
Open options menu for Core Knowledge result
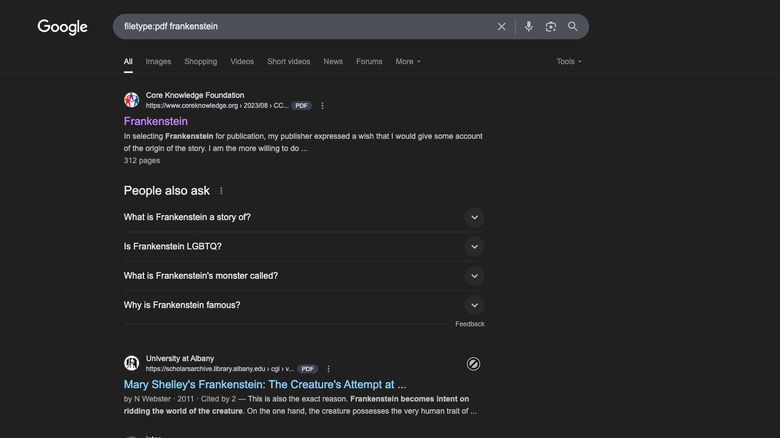[x=322, y=105]
